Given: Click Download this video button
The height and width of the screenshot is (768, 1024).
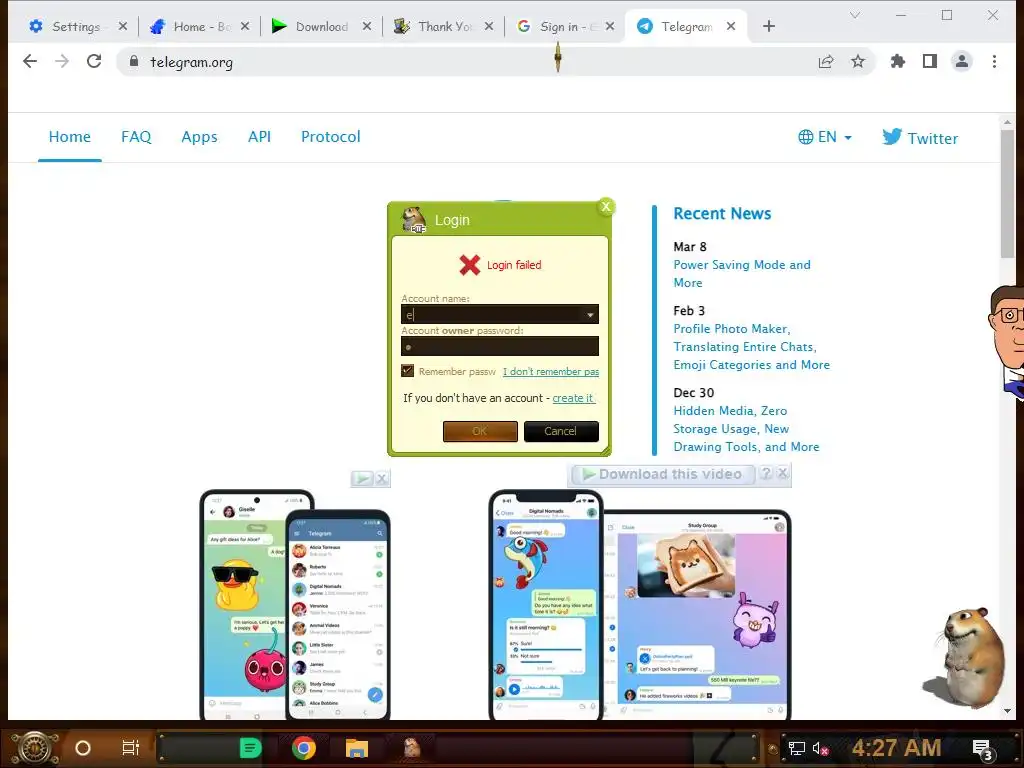Looking at the screenshot, I should [664, 474].
